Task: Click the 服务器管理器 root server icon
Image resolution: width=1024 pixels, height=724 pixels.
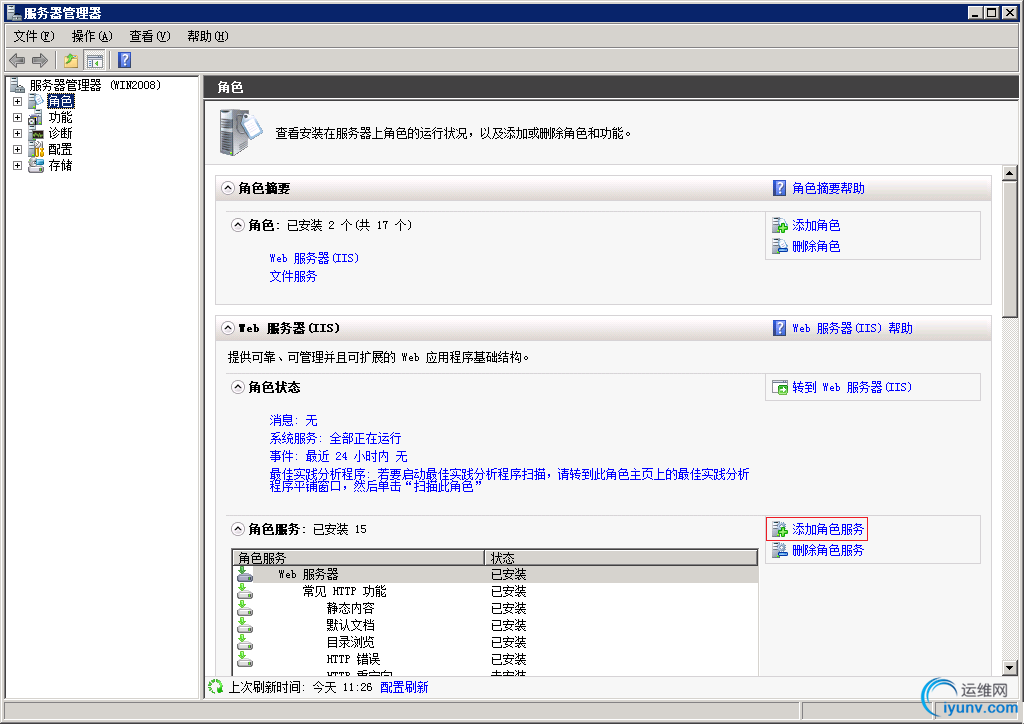Action: 17,85
